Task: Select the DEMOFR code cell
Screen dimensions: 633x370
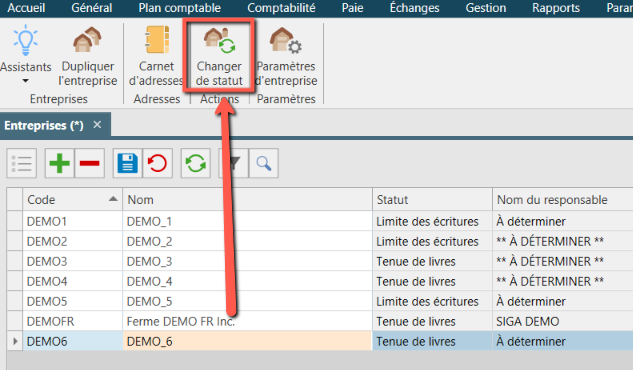Action: pyautogui.click(x=73, y=321)
